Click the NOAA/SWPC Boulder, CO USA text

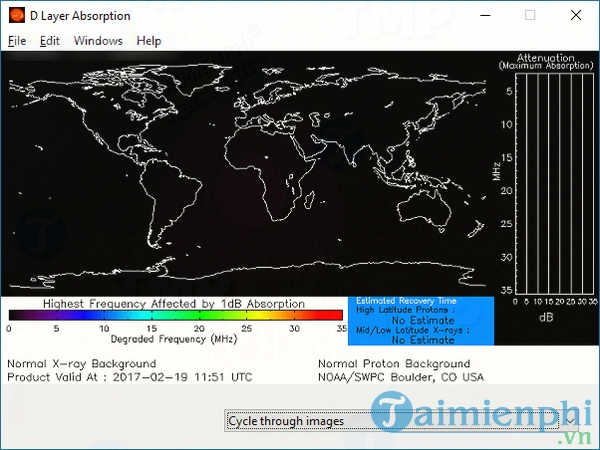tap(402, 377)
